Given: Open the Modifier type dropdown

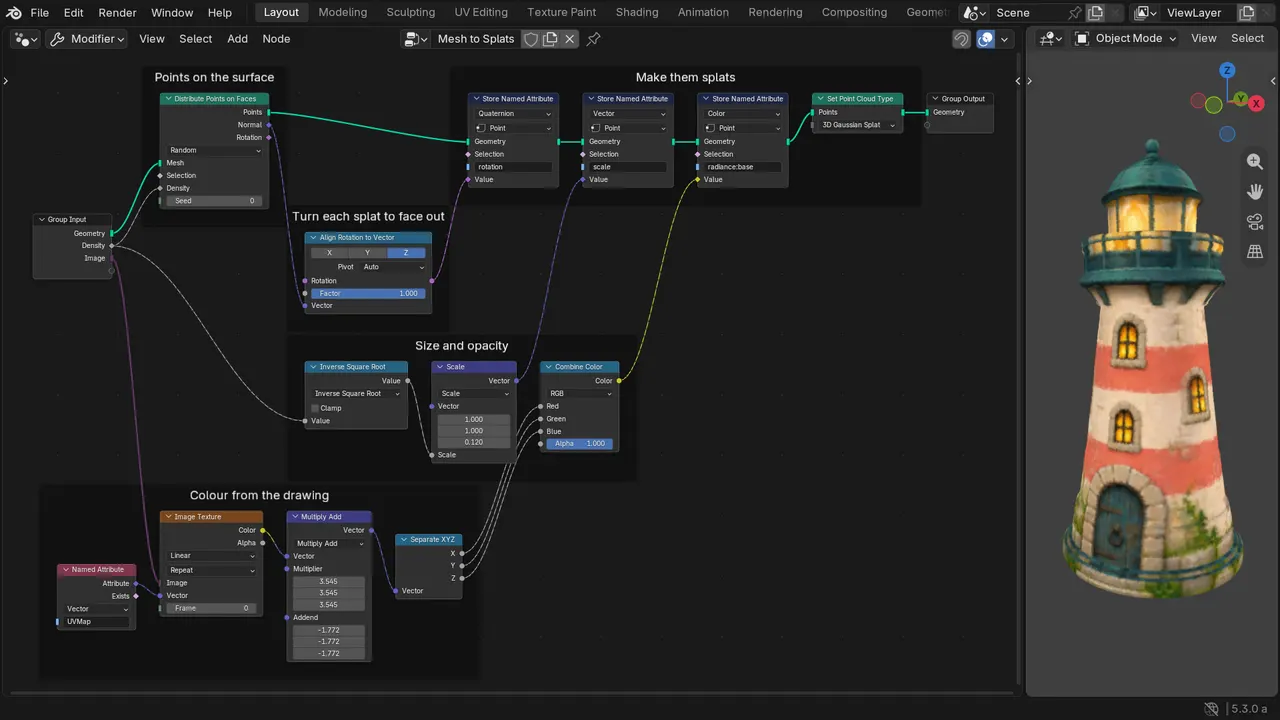Looking at the screenshot, I should [87, 38].
